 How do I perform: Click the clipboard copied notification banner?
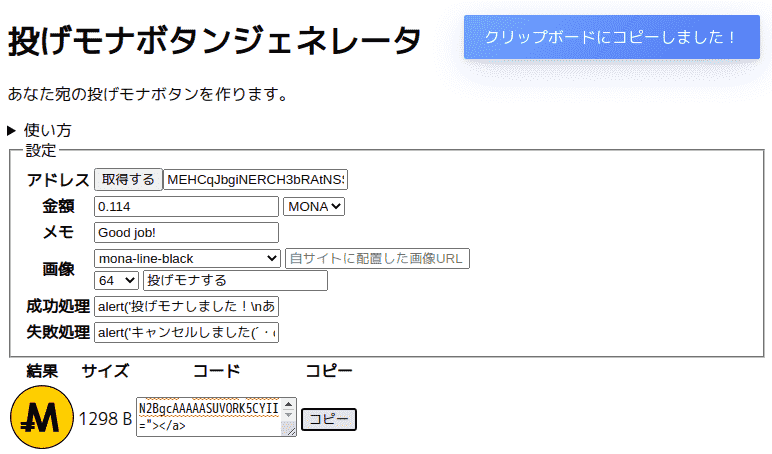[611, 37]
